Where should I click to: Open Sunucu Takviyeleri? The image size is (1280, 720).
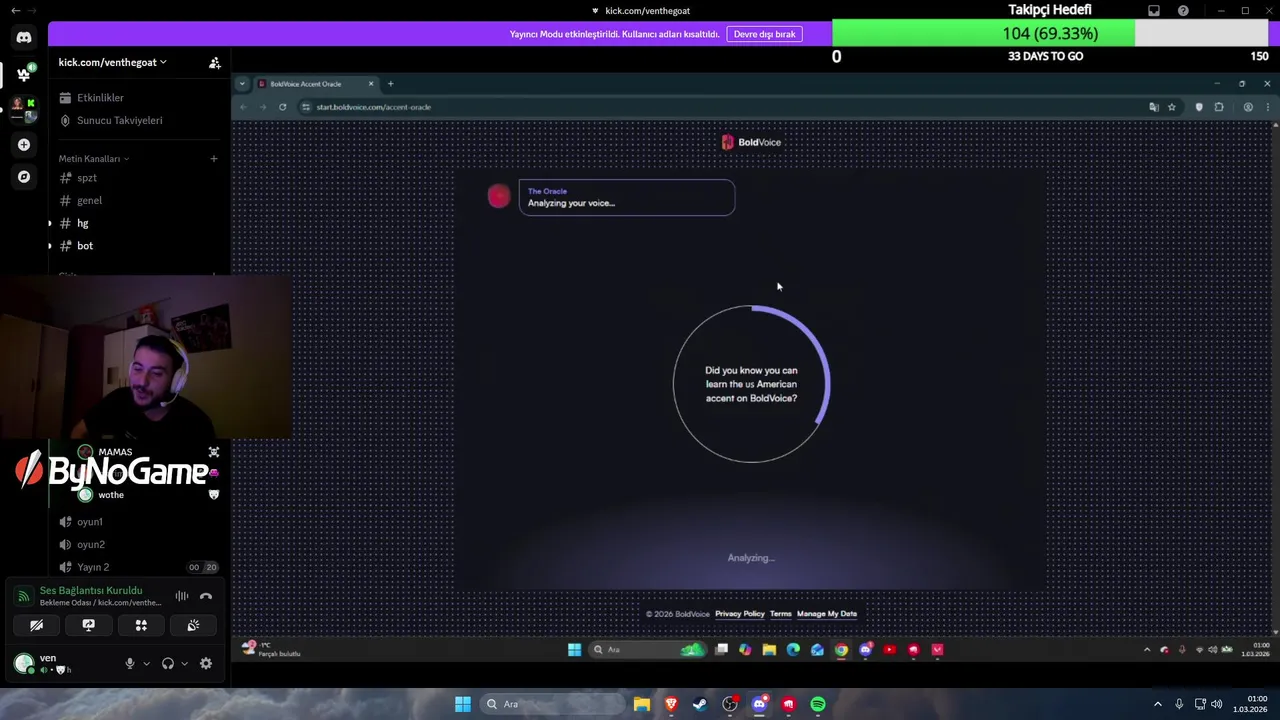119,120
